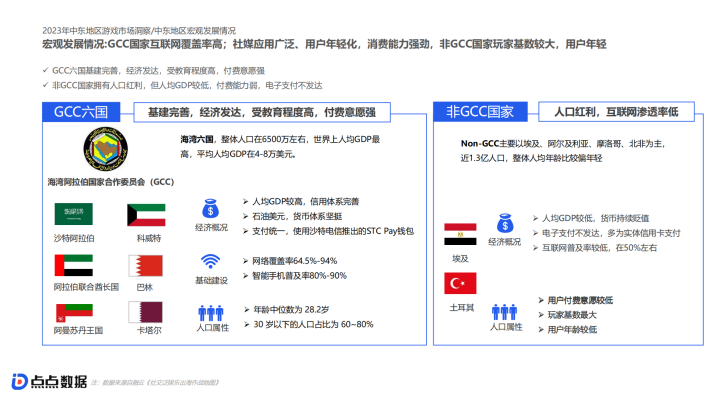Click the 点点数据 logo
Viewport: 710px width, 399px height.
tap(49, 382)
